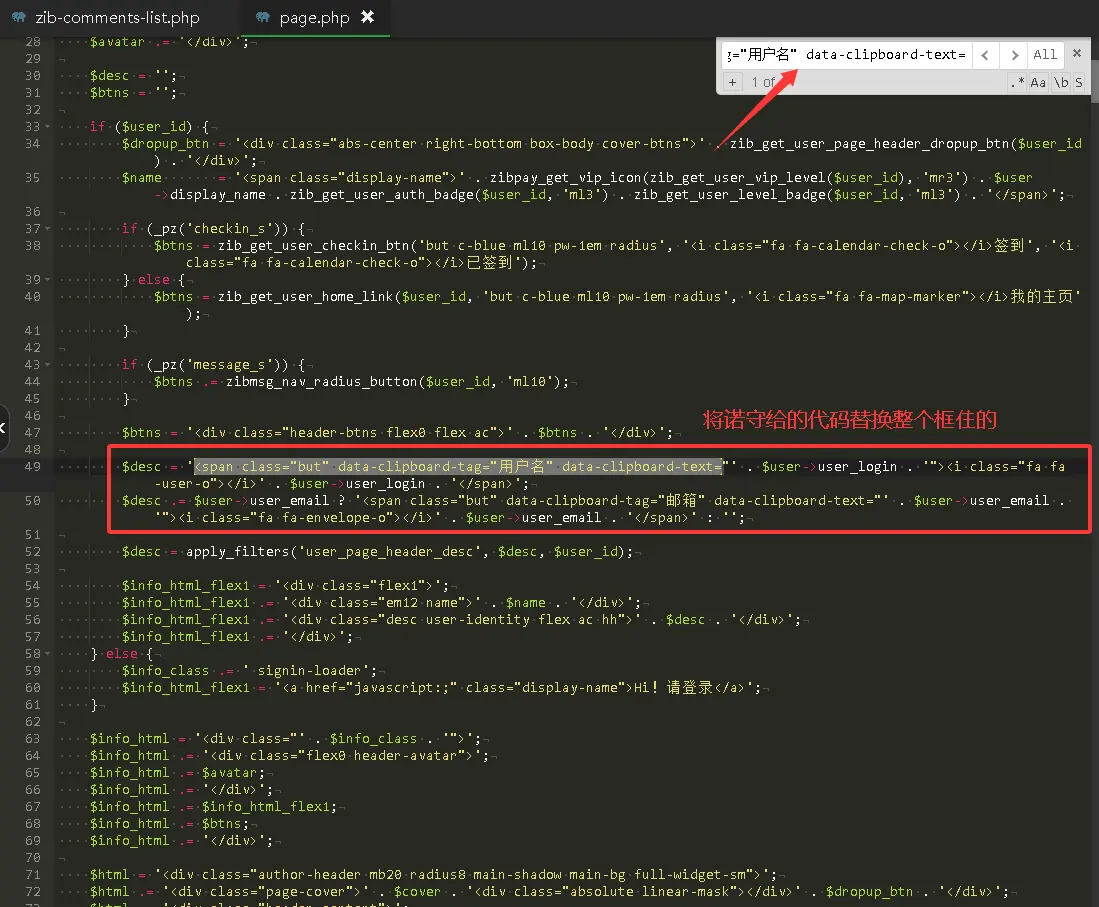Click the left sidebar collapse handle

coord(3,427)
